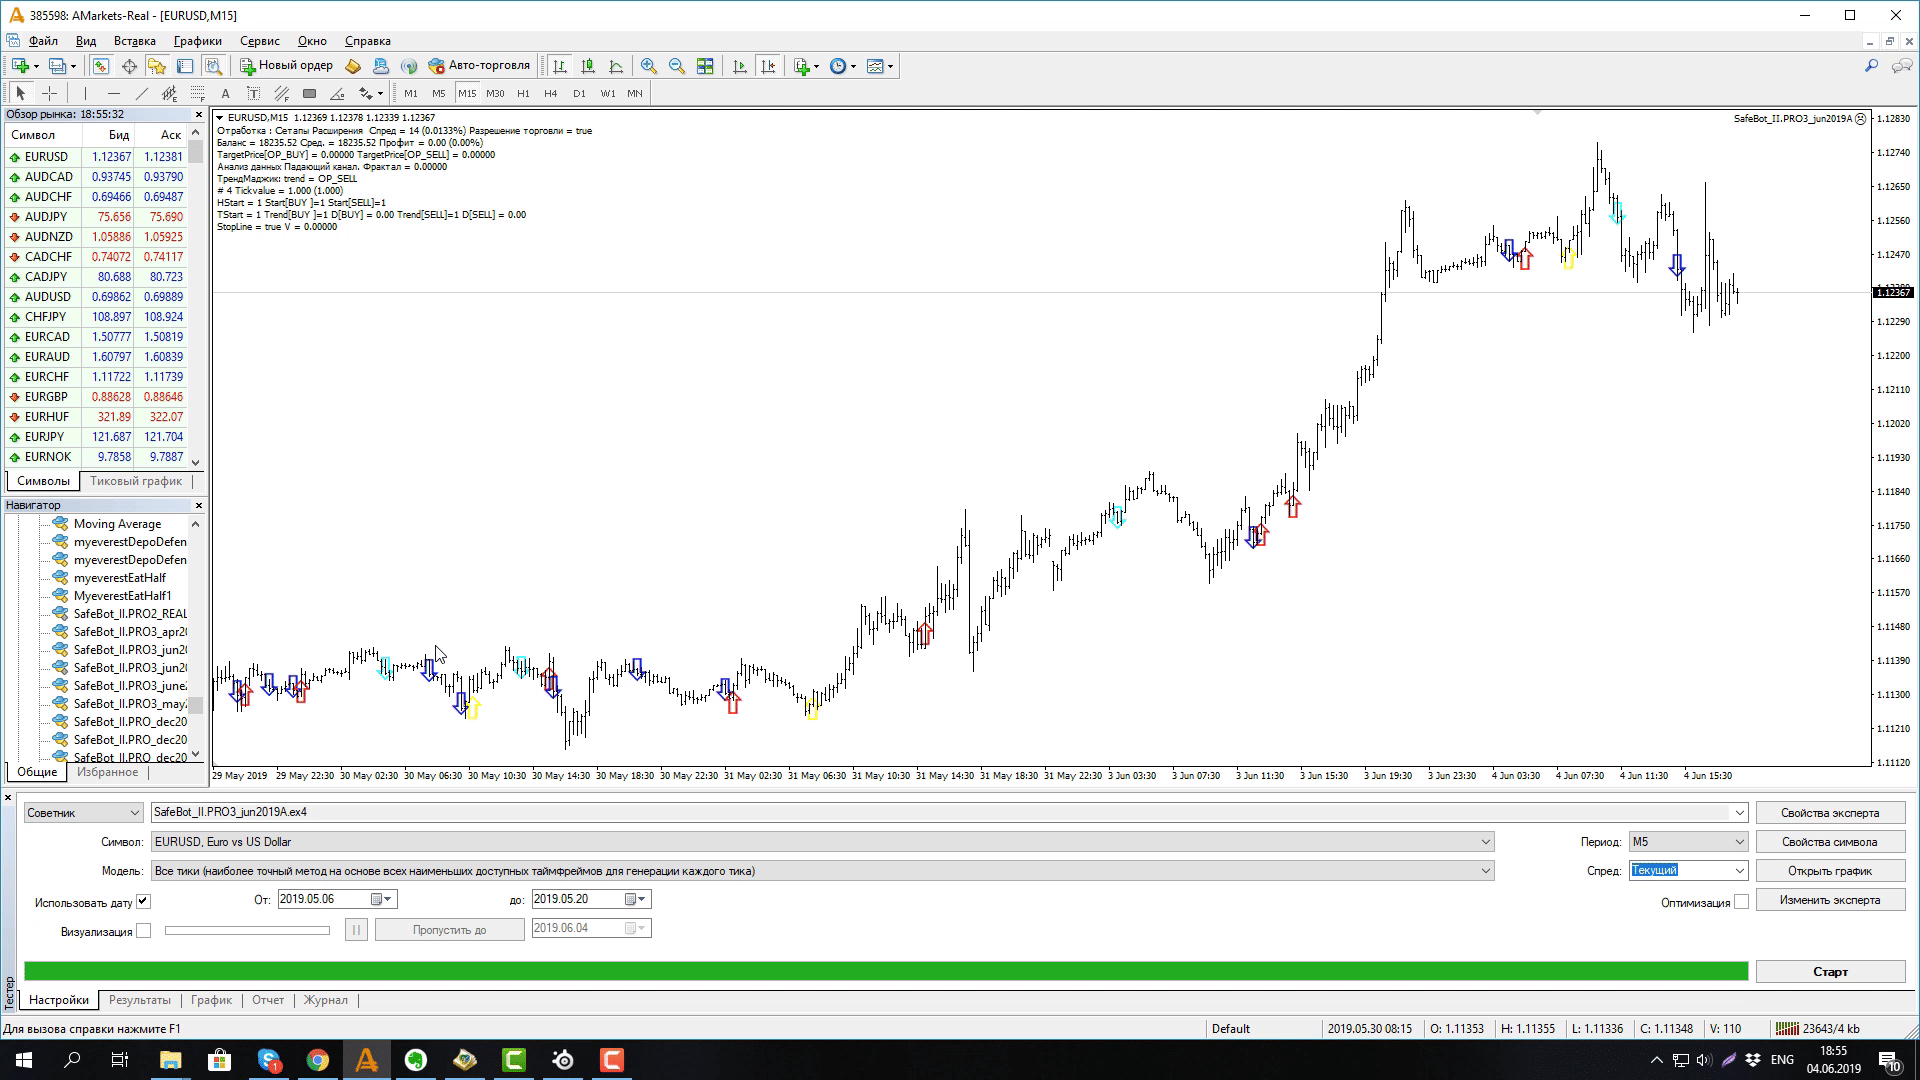Click the tile windows icon
The width and height of the screenshot is (1920, 1080).
click(x=705, y=66)
